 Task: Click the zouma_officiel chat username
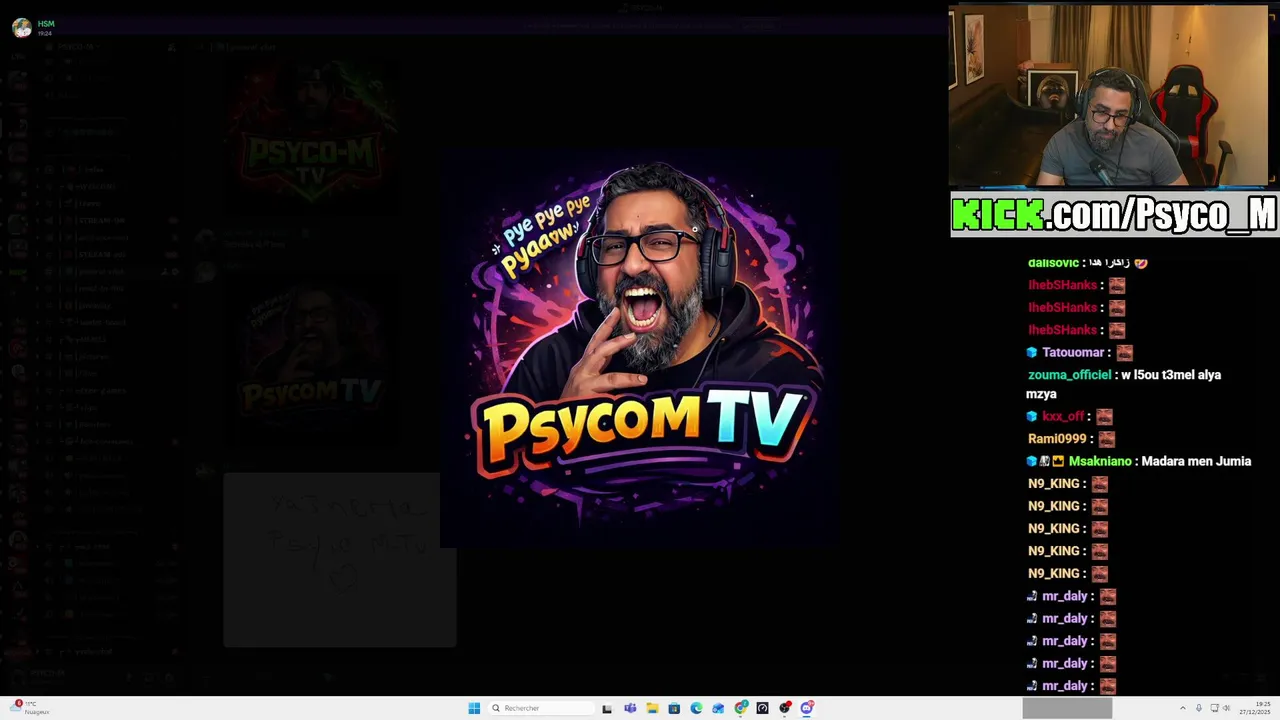tap(1069, 375)
